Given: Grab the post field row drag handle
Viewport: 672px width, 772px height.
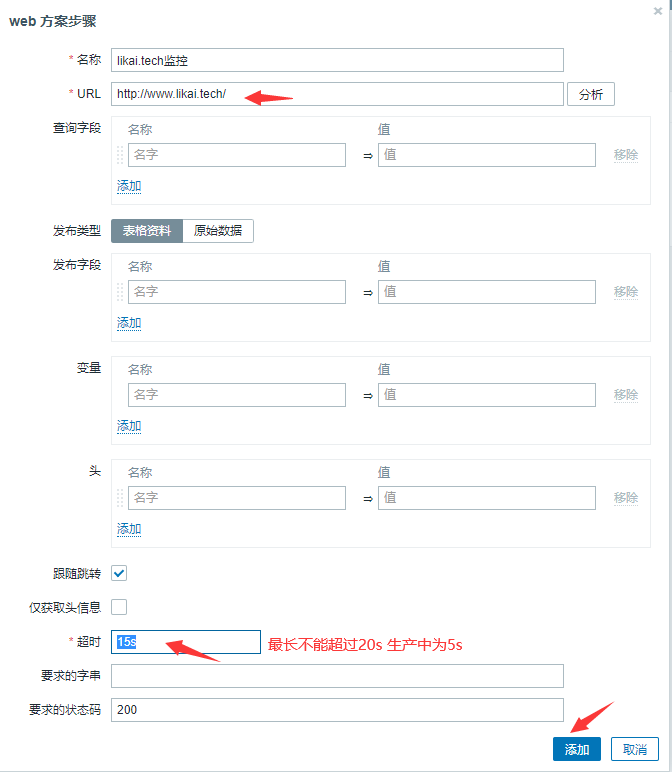Looking at the screenshot, I should tap(120, 292).
